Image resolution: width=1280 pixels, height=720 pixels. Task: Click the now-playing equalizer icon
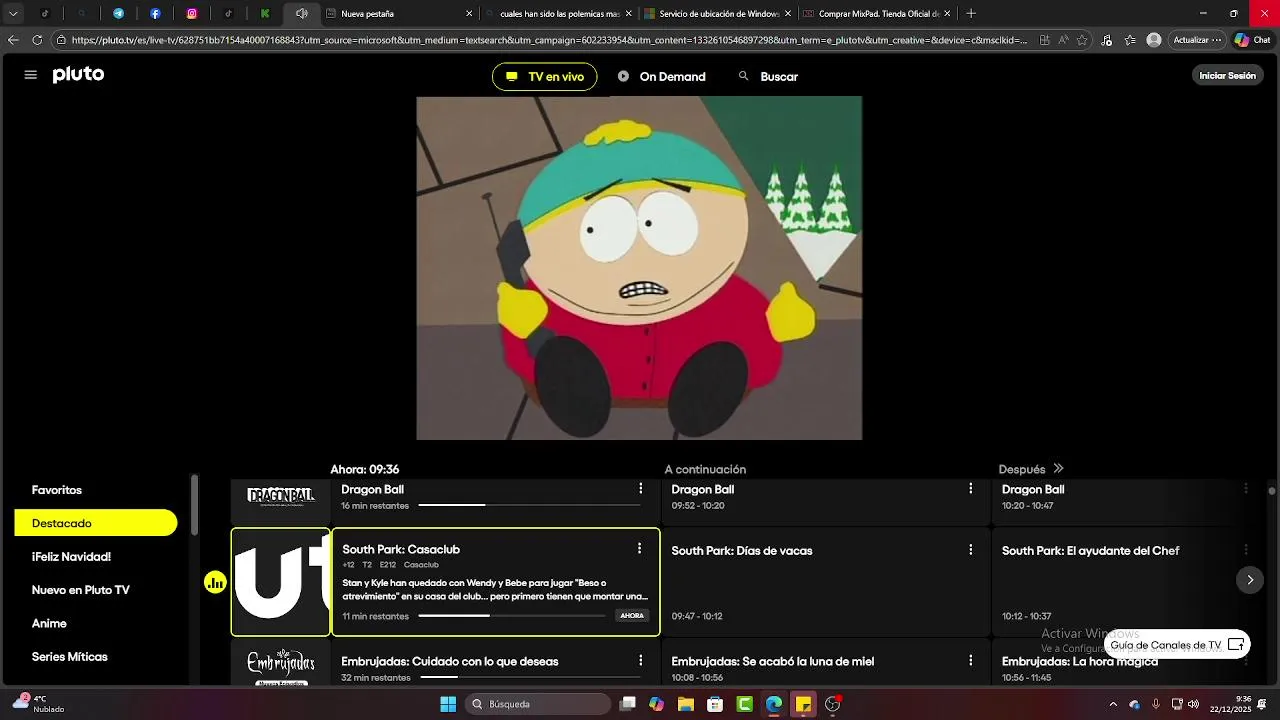[216, 582]
